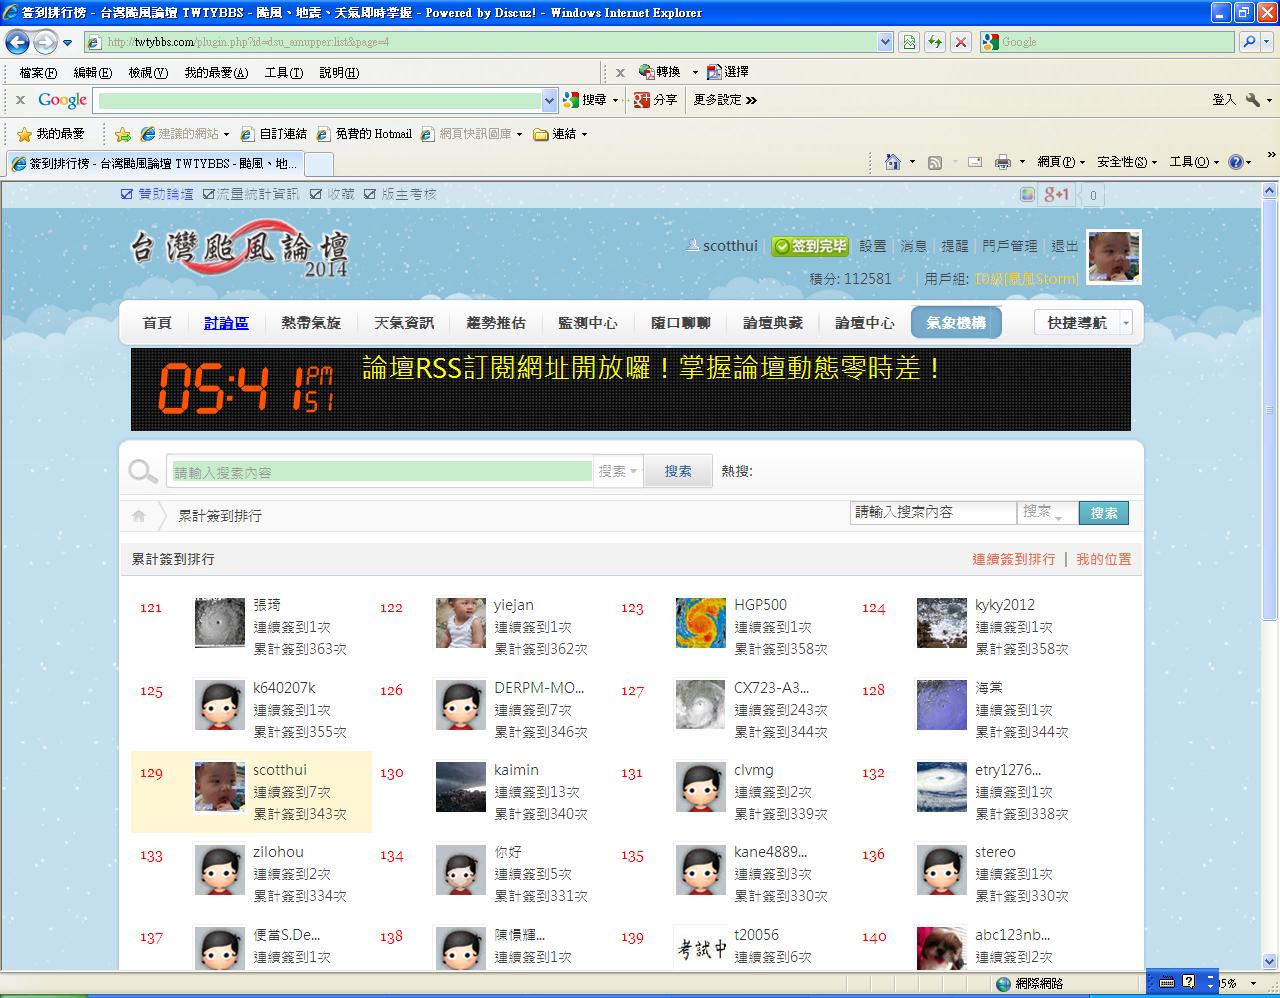Click the forum home house breadcrumb icon
Screen dimensions: 1280x998
[139, 516]
